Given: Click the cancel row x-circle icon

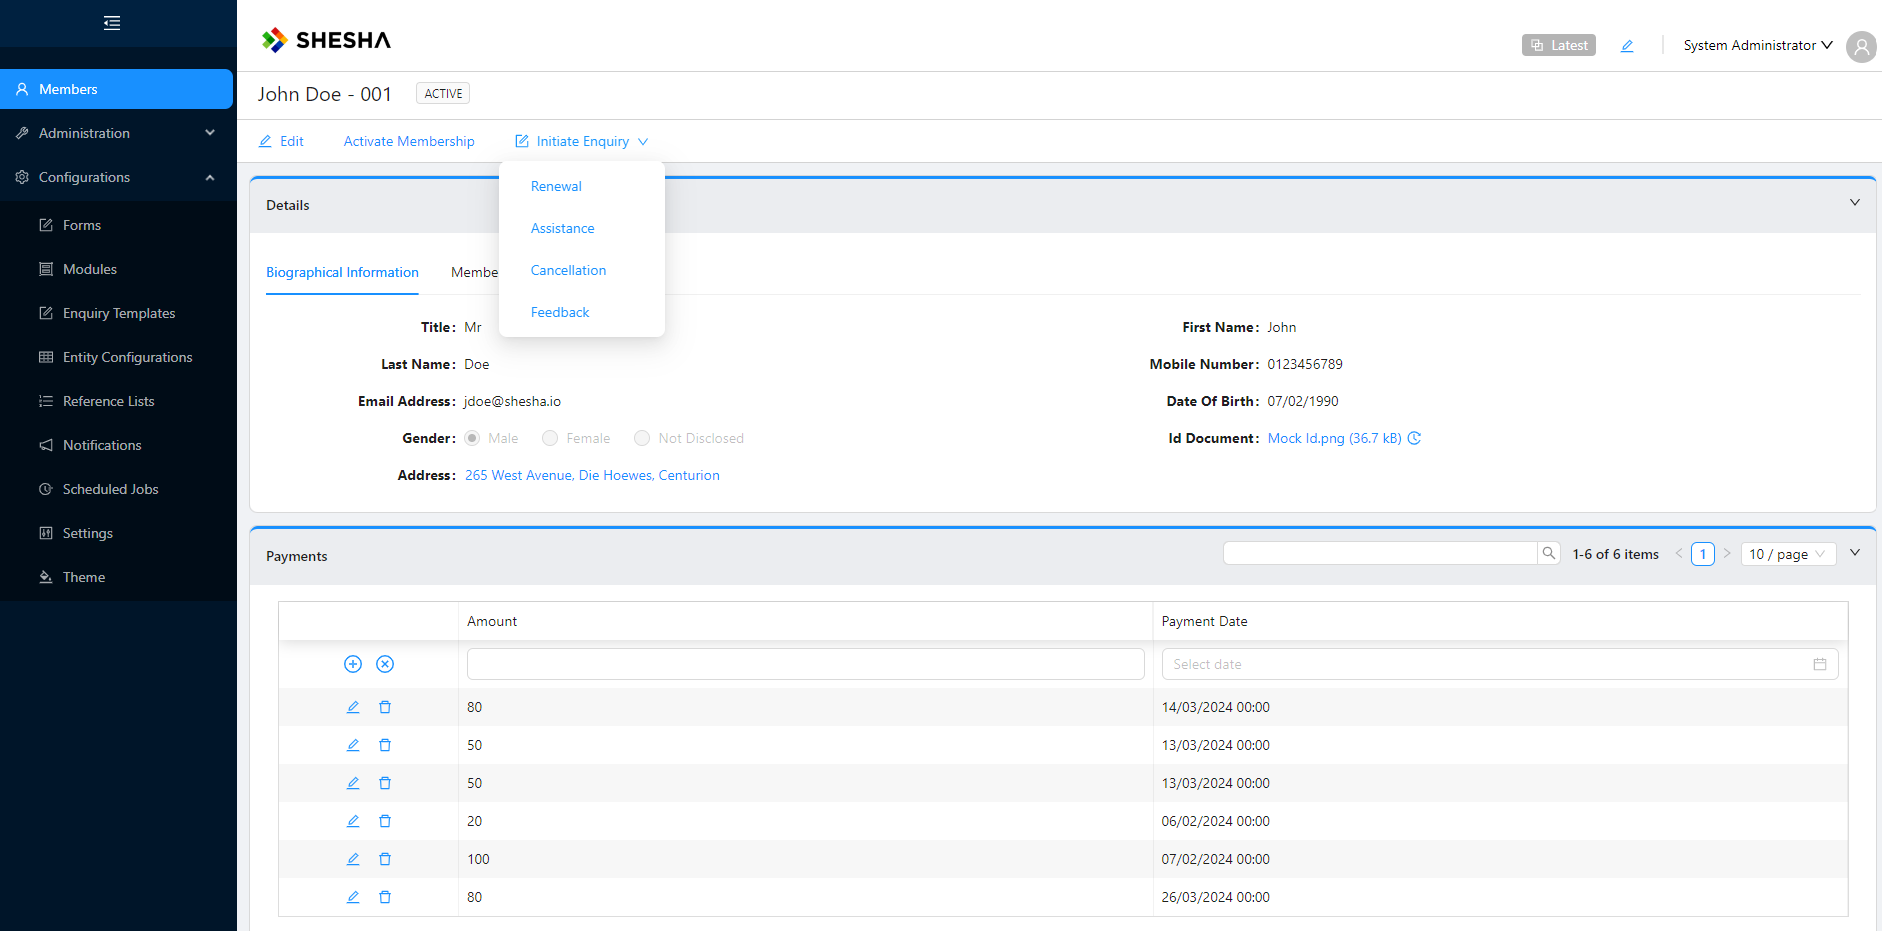Looking at the screenshot, I should (385, 664).
